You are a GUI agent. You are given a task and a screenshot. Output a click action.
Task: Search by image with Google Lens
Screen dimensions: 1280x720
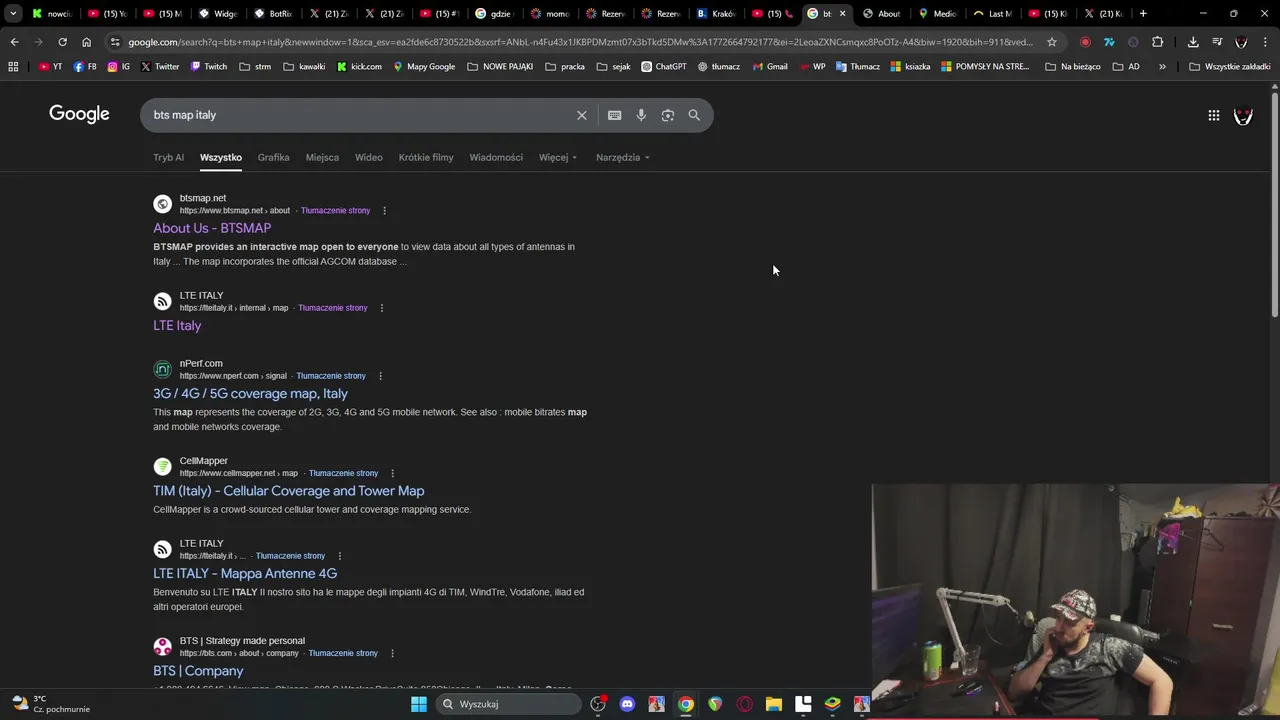coord(668,115)
